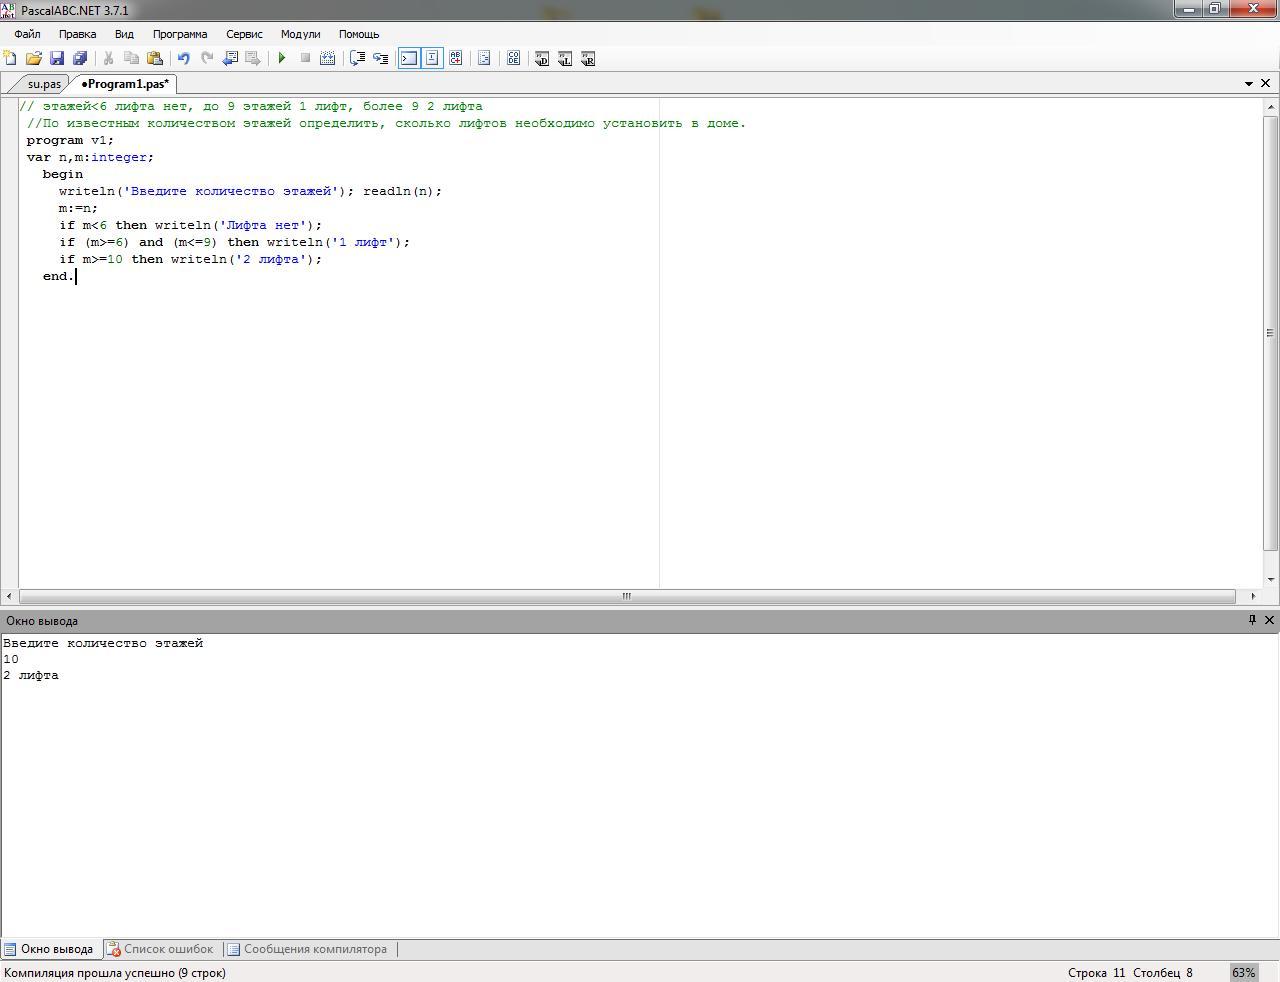Toggle the output window toolbar button
The height and width of the screenshot is (982, 1280).
point(409,58)
